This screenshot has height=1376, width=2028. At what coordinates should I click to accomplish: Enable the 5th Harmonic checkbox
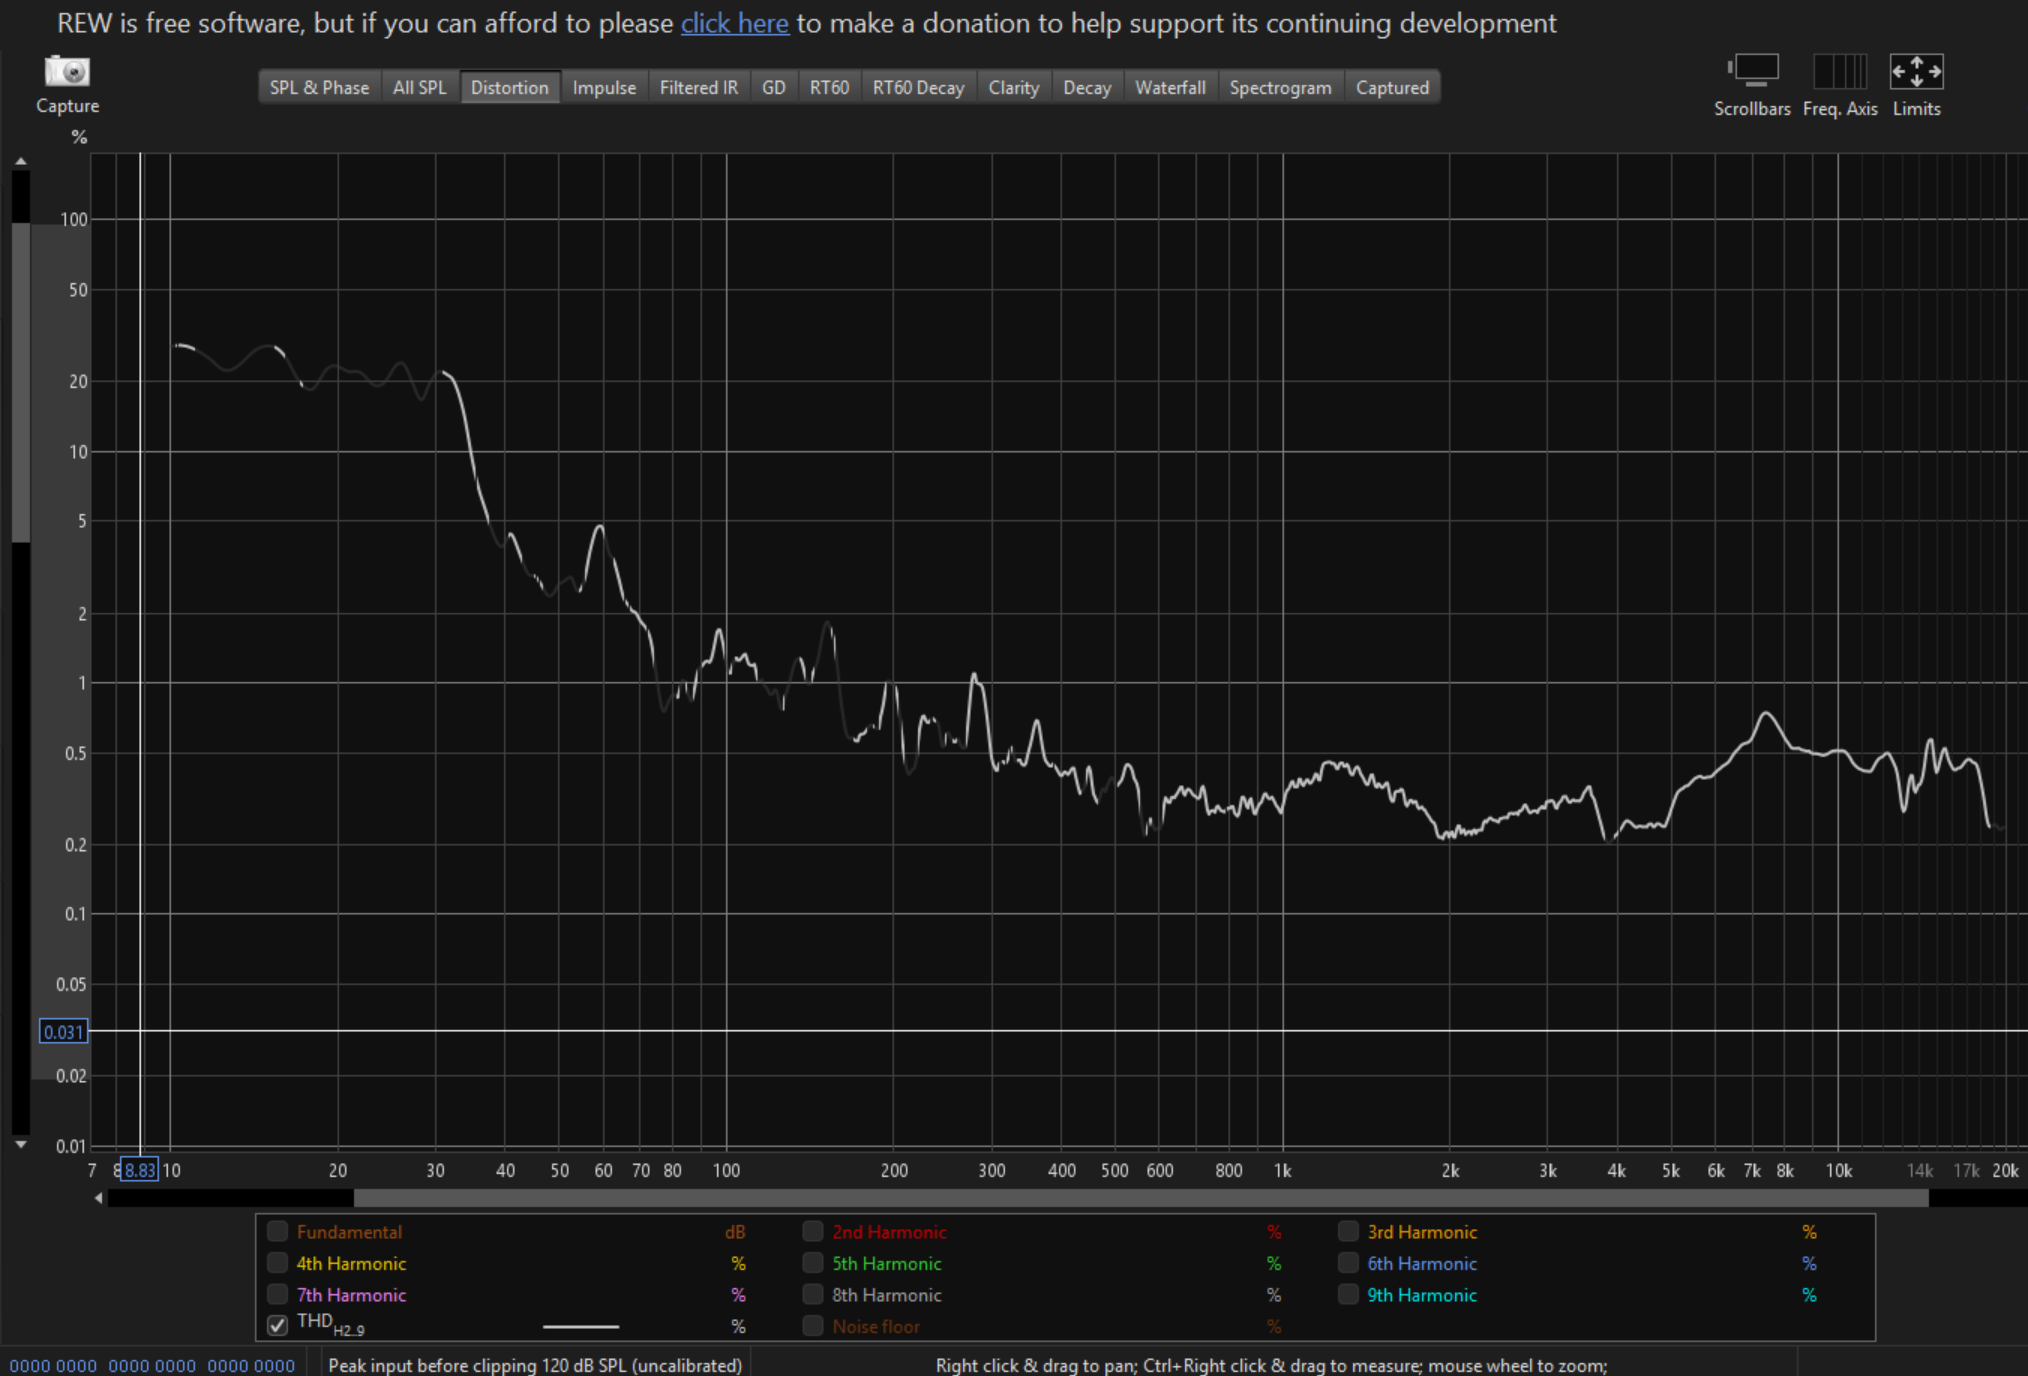click(813, 1263)
